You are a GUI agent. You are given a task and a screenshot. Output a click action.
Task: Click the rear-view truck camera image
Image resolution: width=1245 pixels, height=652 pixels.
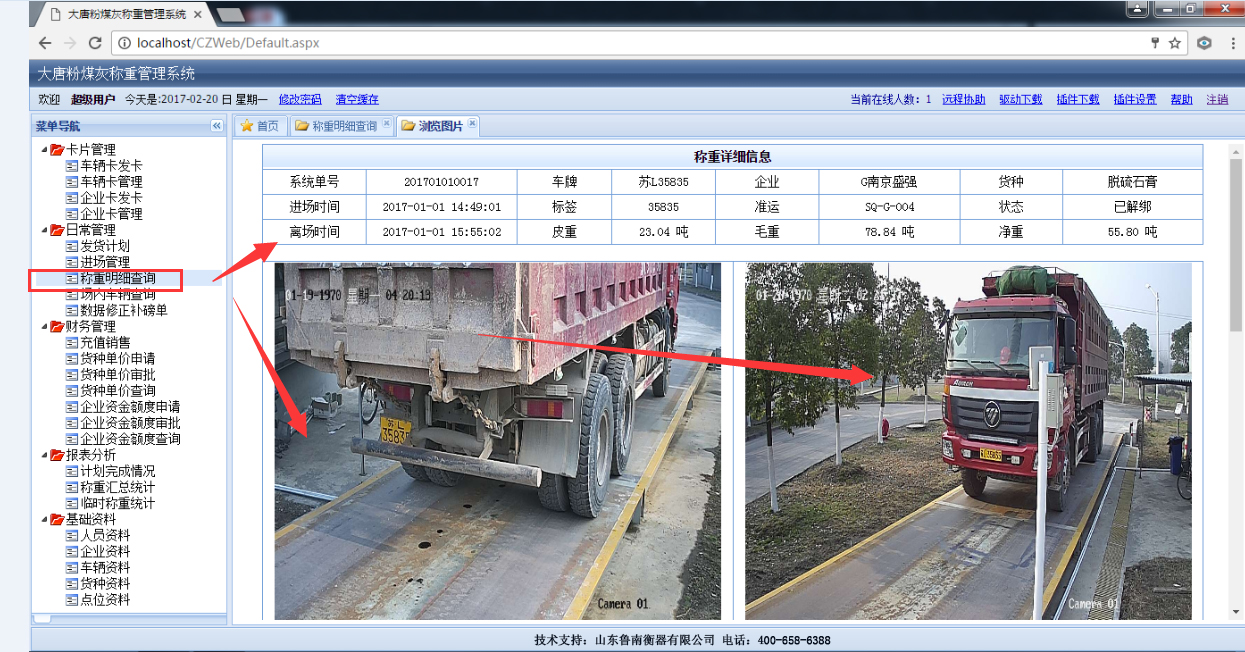click(497, 441)
